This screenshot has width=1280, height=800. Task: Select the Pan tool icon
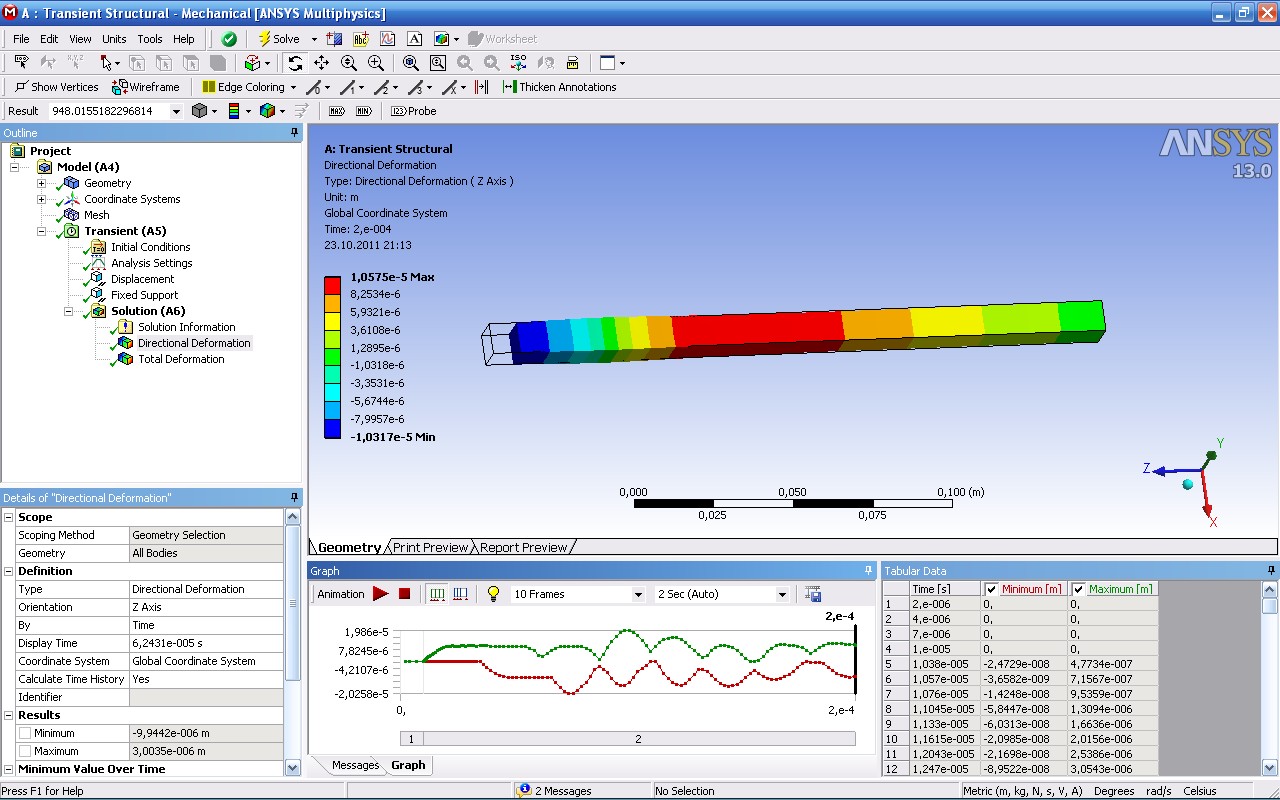[321, 63]
